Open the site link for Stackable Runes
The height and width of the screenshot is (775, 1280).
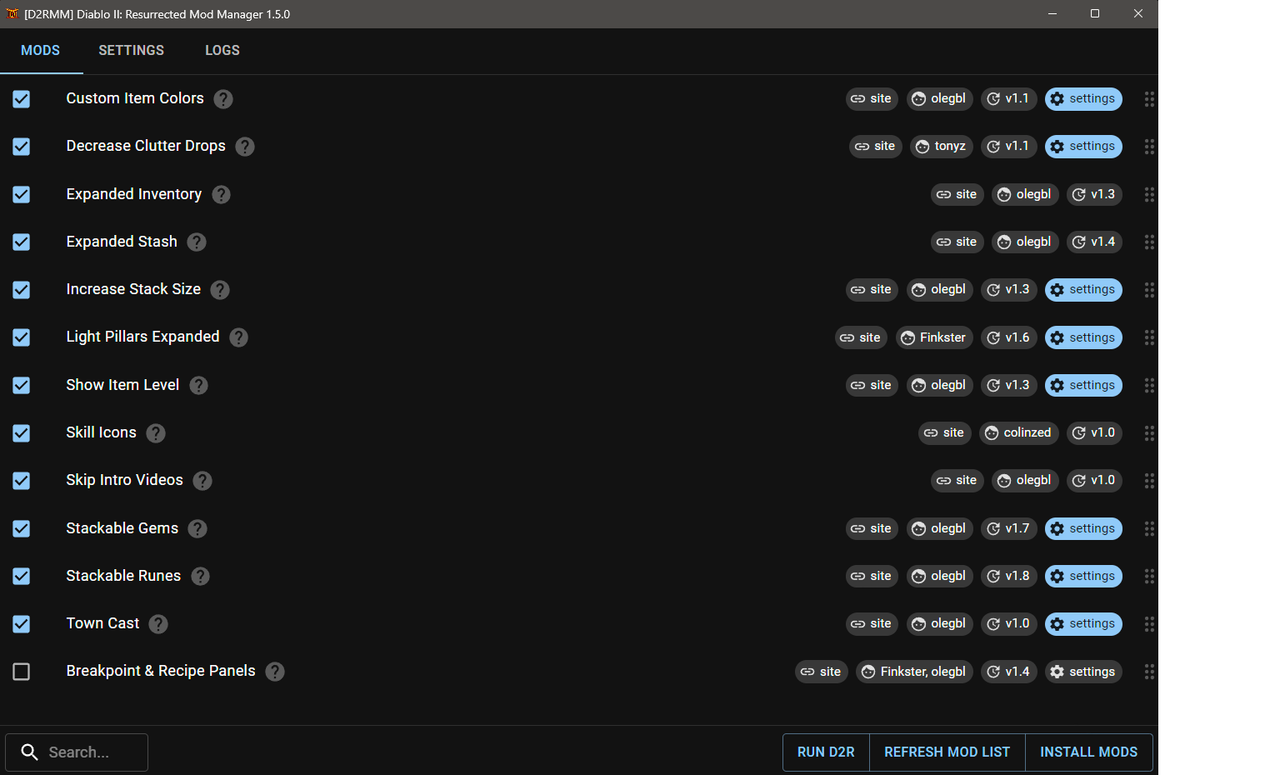click(x=871, y=575)
